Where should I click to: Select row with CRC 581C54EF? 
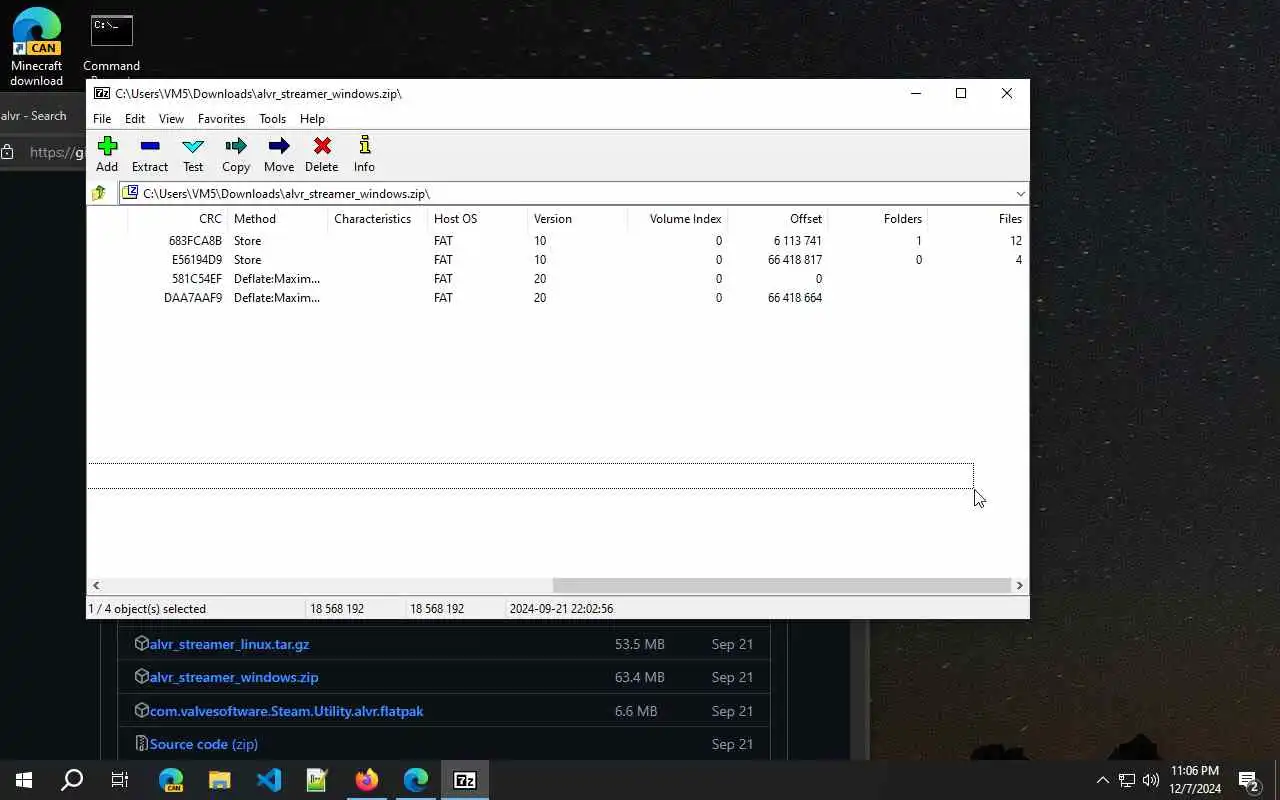[x=557, y=279]
